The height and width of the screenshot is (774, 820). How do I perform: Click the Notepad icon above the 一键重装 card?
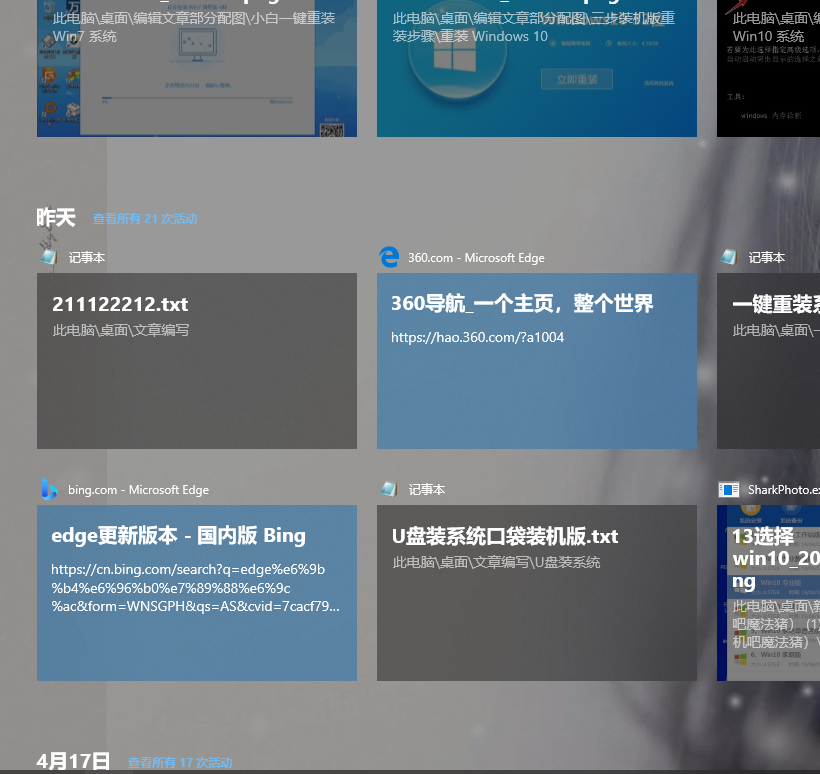coord(729,257)
